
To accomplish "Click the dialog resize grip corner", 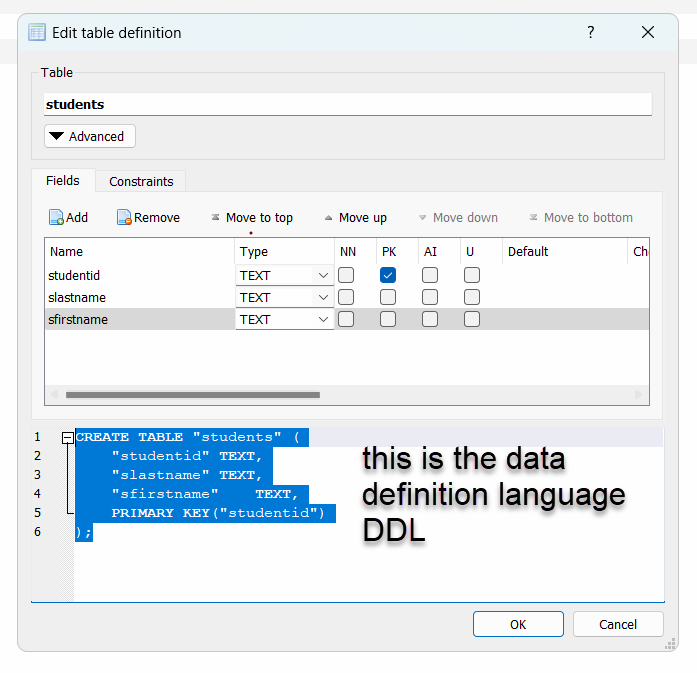I will (x=671, y=644).
